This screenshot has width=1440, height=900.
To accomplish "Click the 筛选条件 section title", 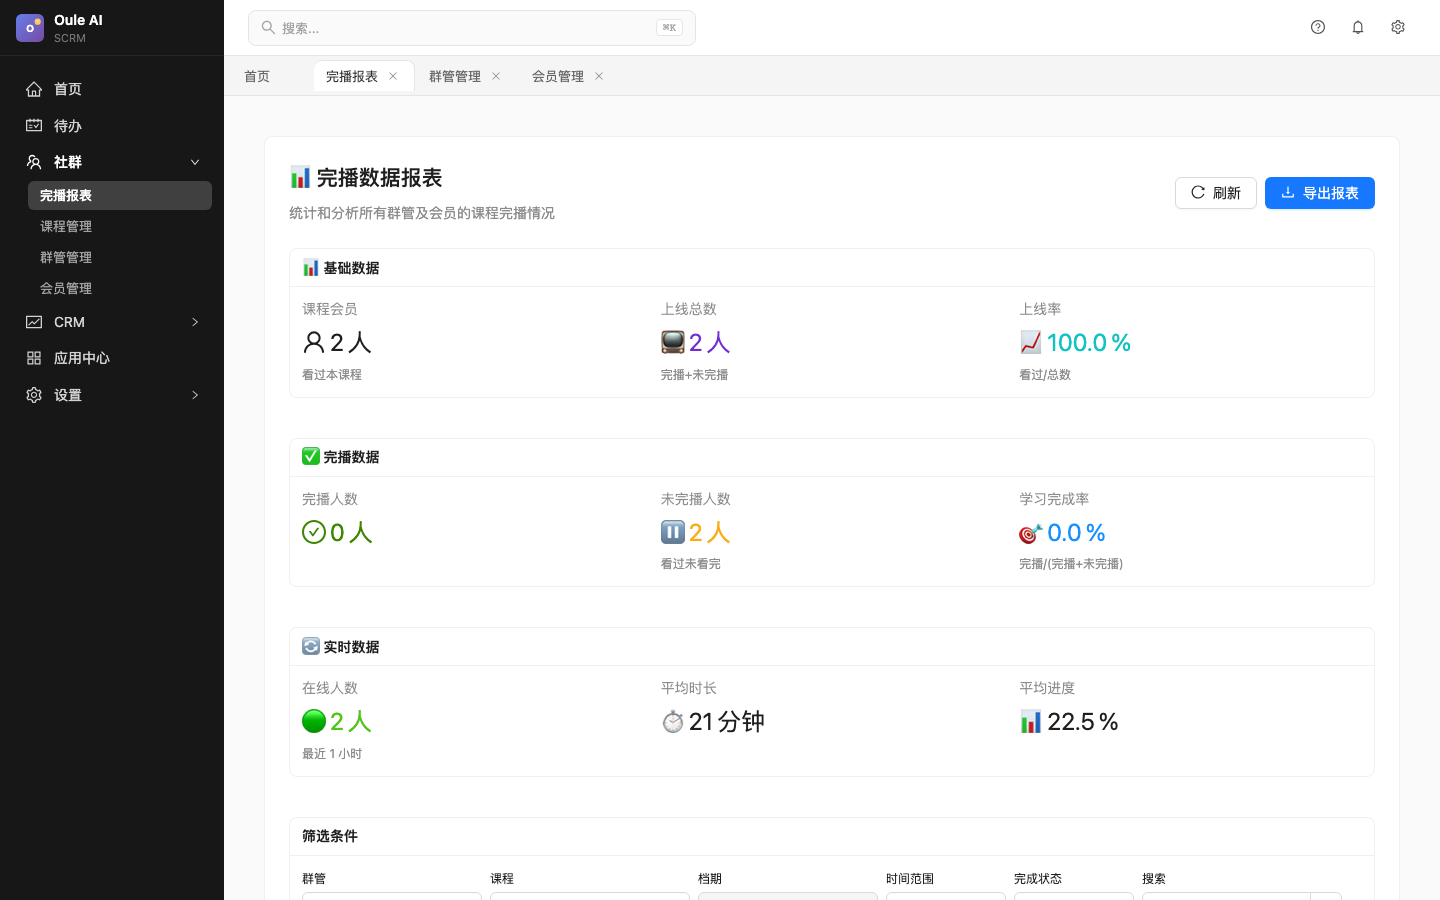I will point(330,836).
